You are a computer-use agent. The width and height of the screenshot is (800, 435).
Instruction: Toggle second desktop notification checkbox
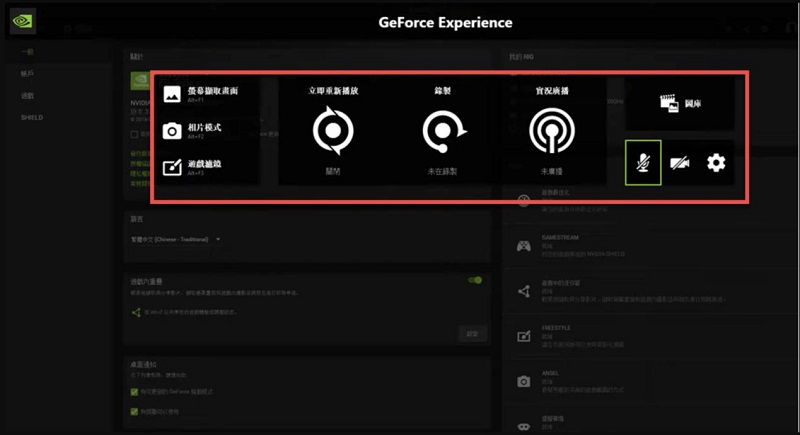coord(134,411)
